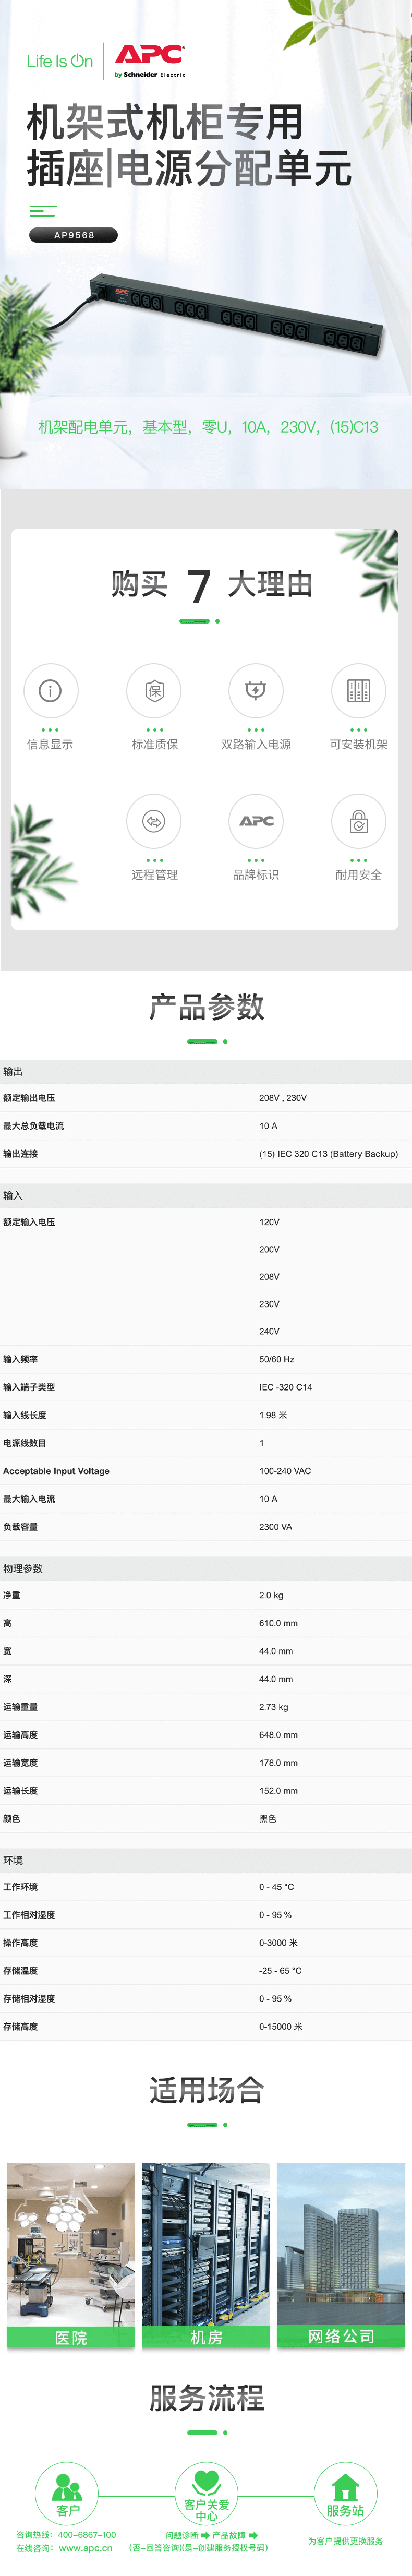Select the 双路输入电源 plug icon

coord(256,690)
